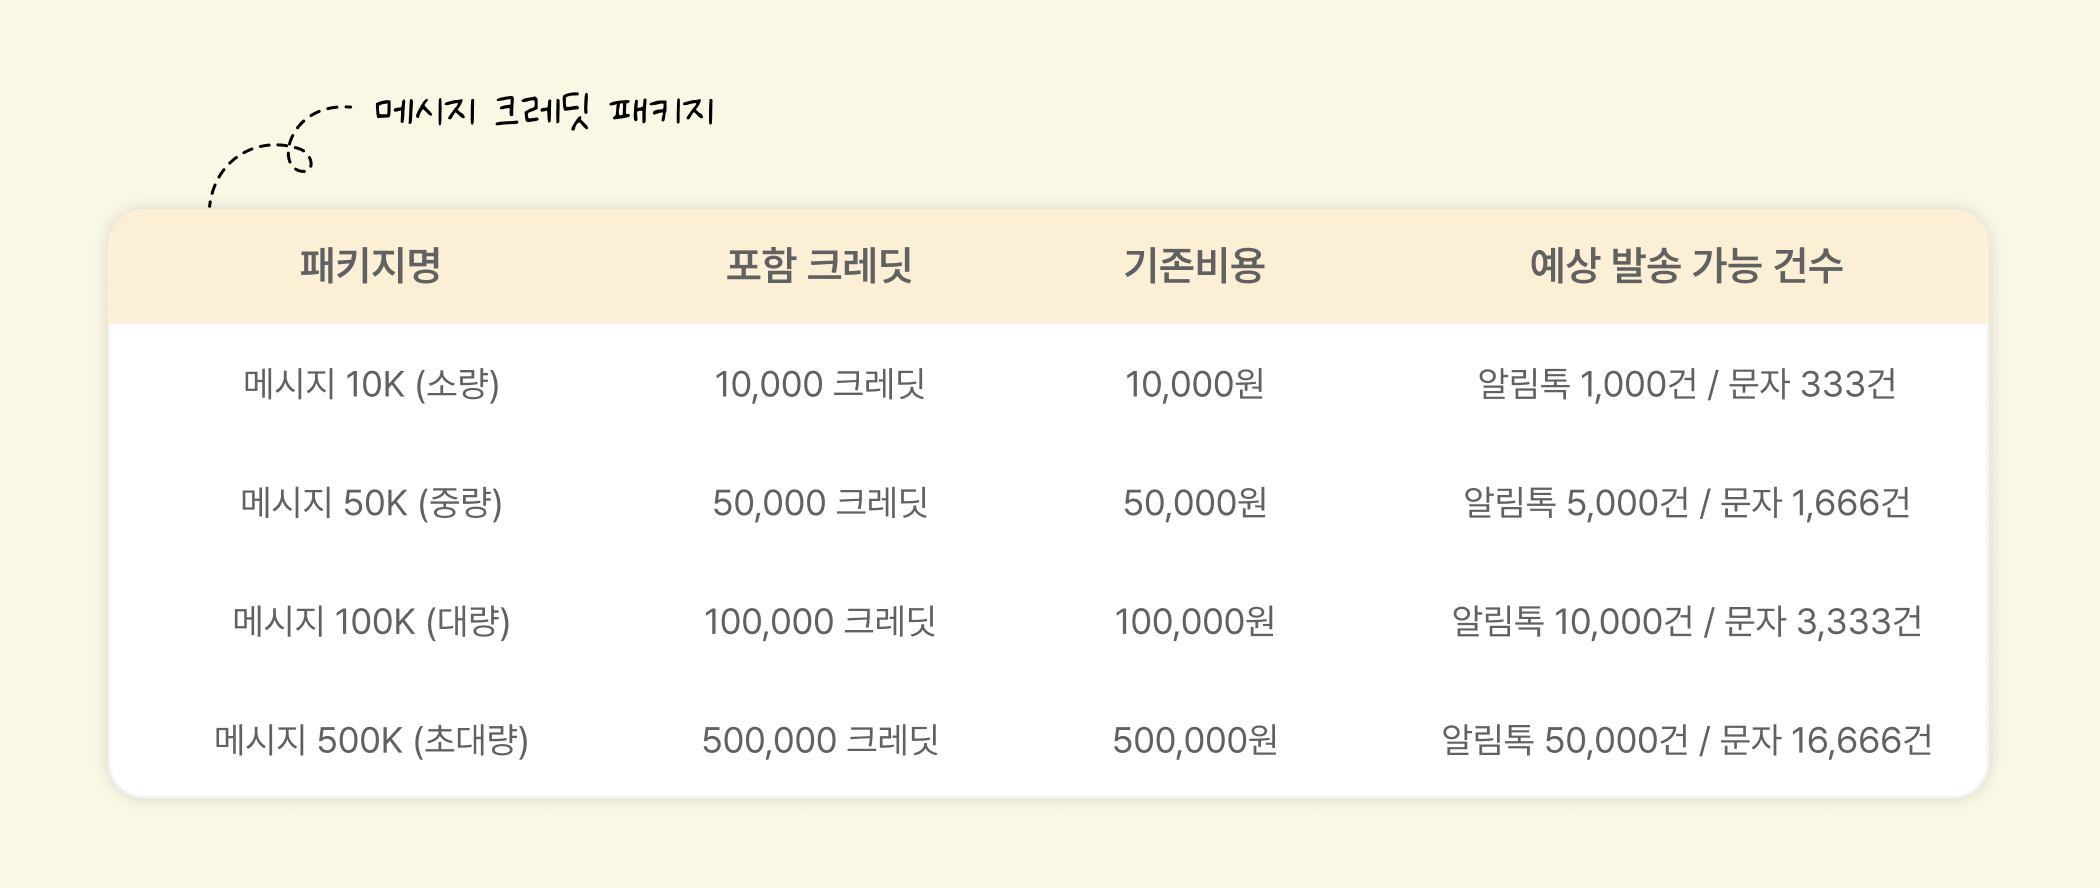The width and height of the screenshot is (2100, 888).
Task: Click the 포함 크레딧 column header
Action: coord(819,266)
